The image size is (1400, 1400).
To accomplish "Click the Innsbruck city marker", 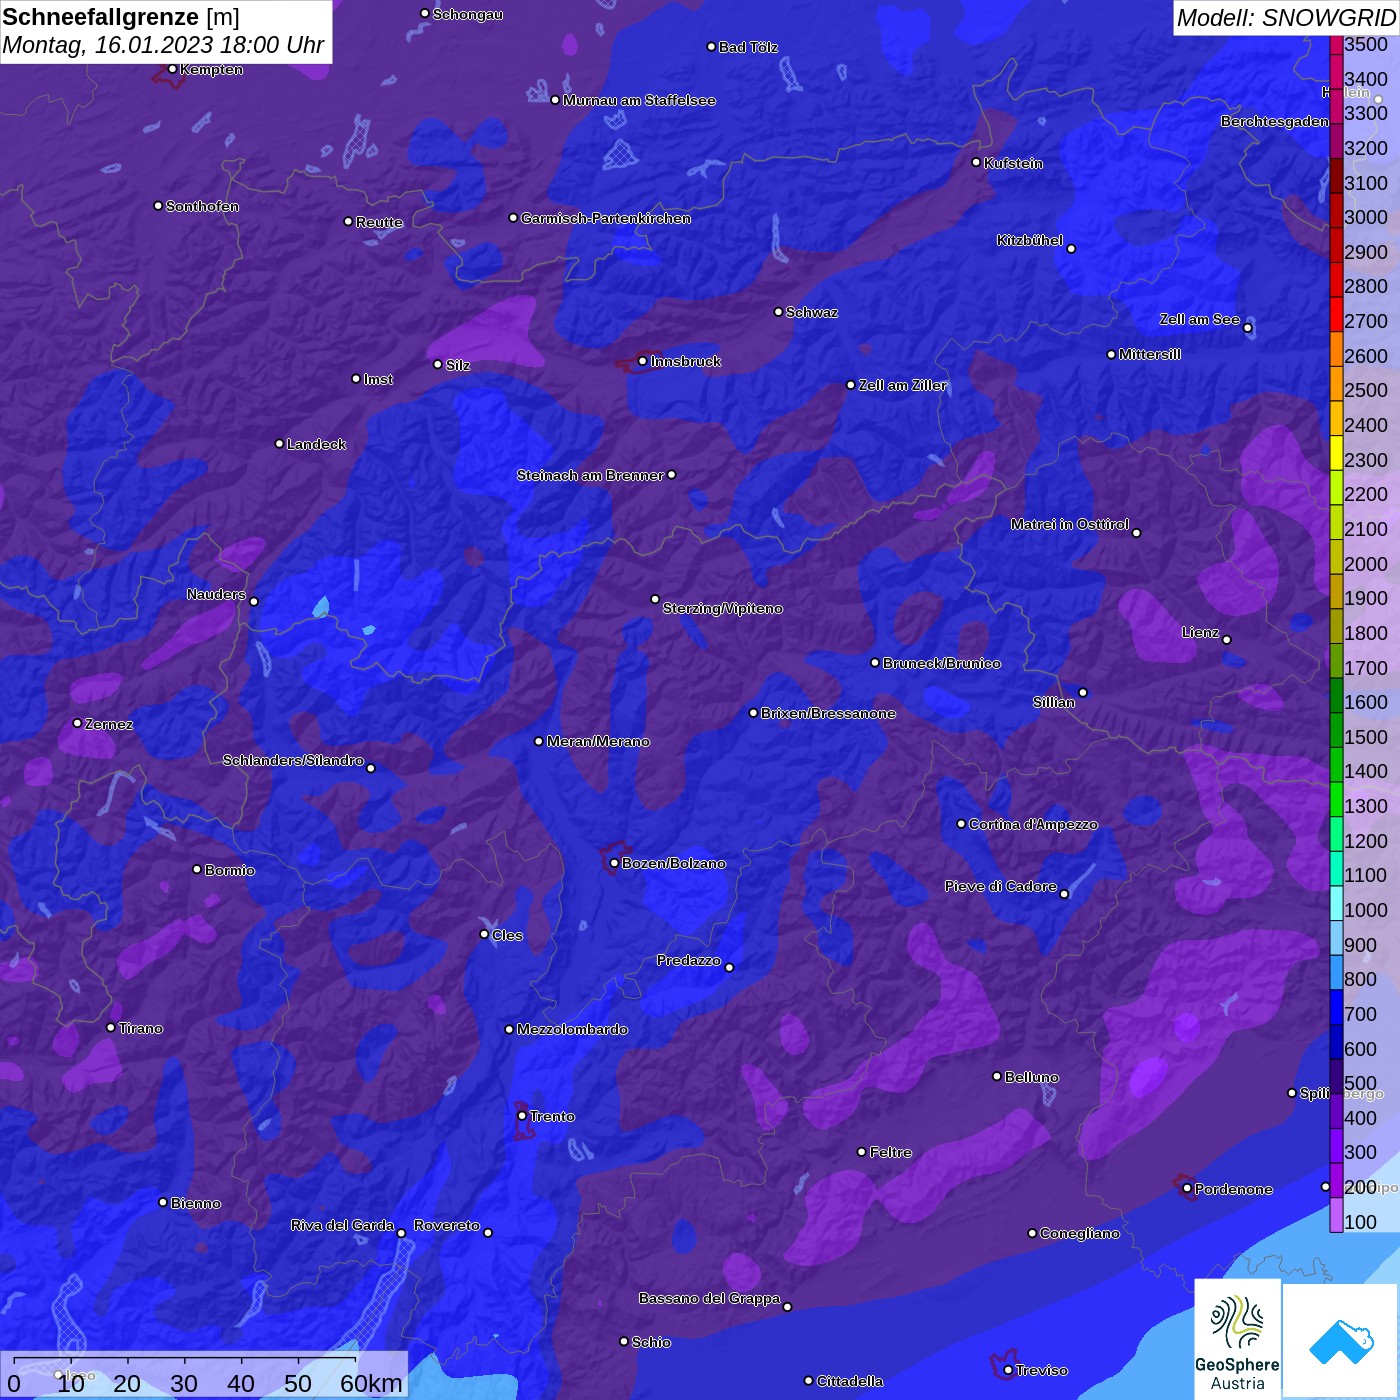I will [642, 361].
